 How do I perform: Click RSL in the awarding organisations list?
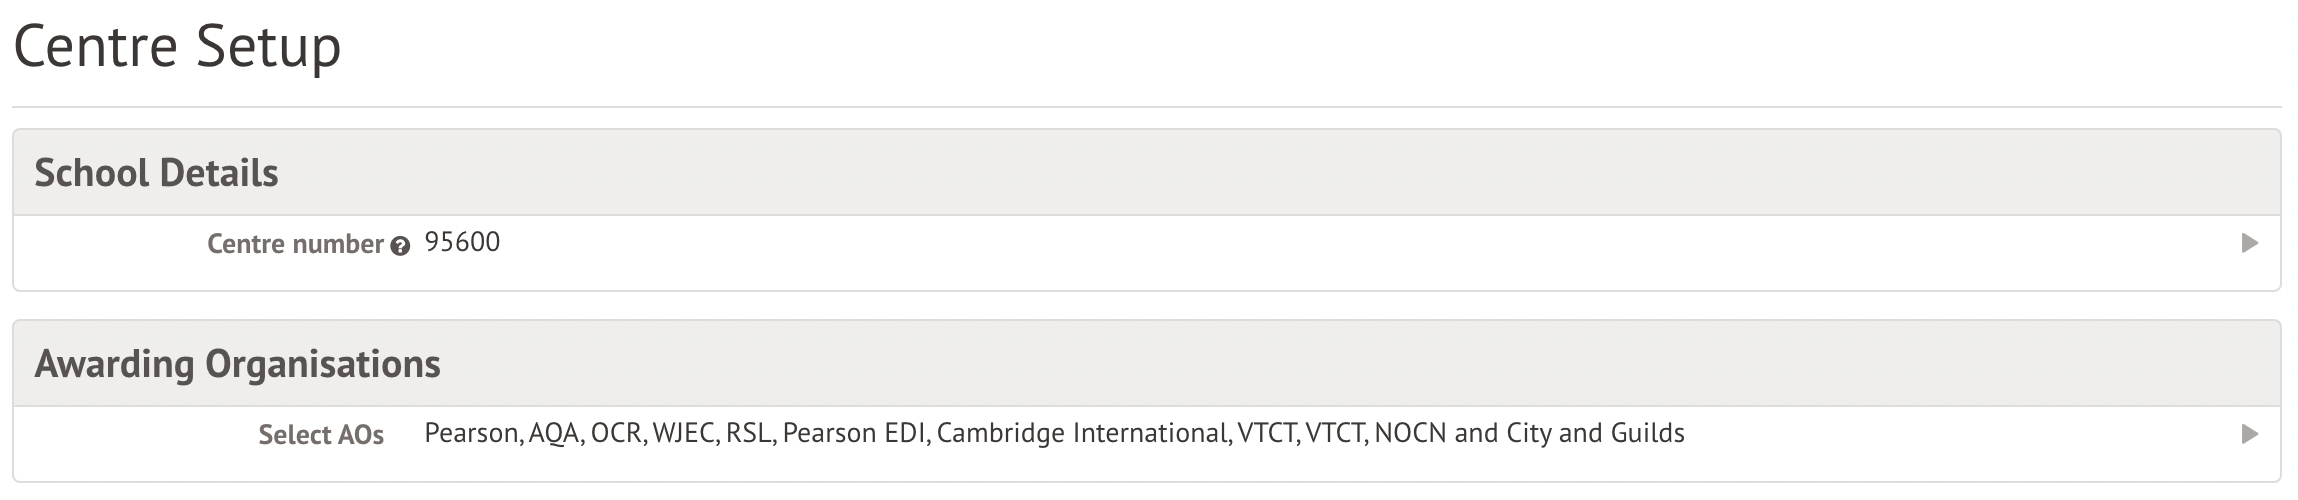pyautogui.click(x=747, y=433)
